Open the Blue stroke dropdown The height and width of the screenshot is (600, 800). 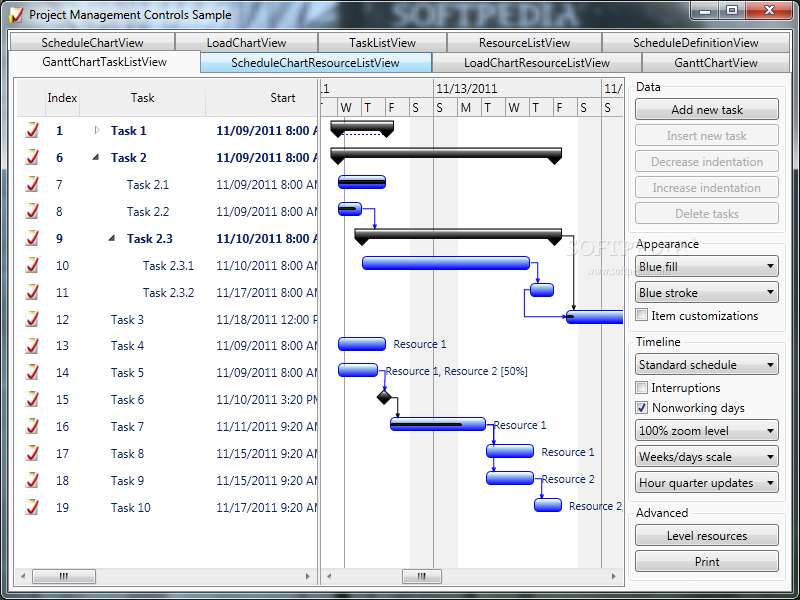click(x=707, y=292)
